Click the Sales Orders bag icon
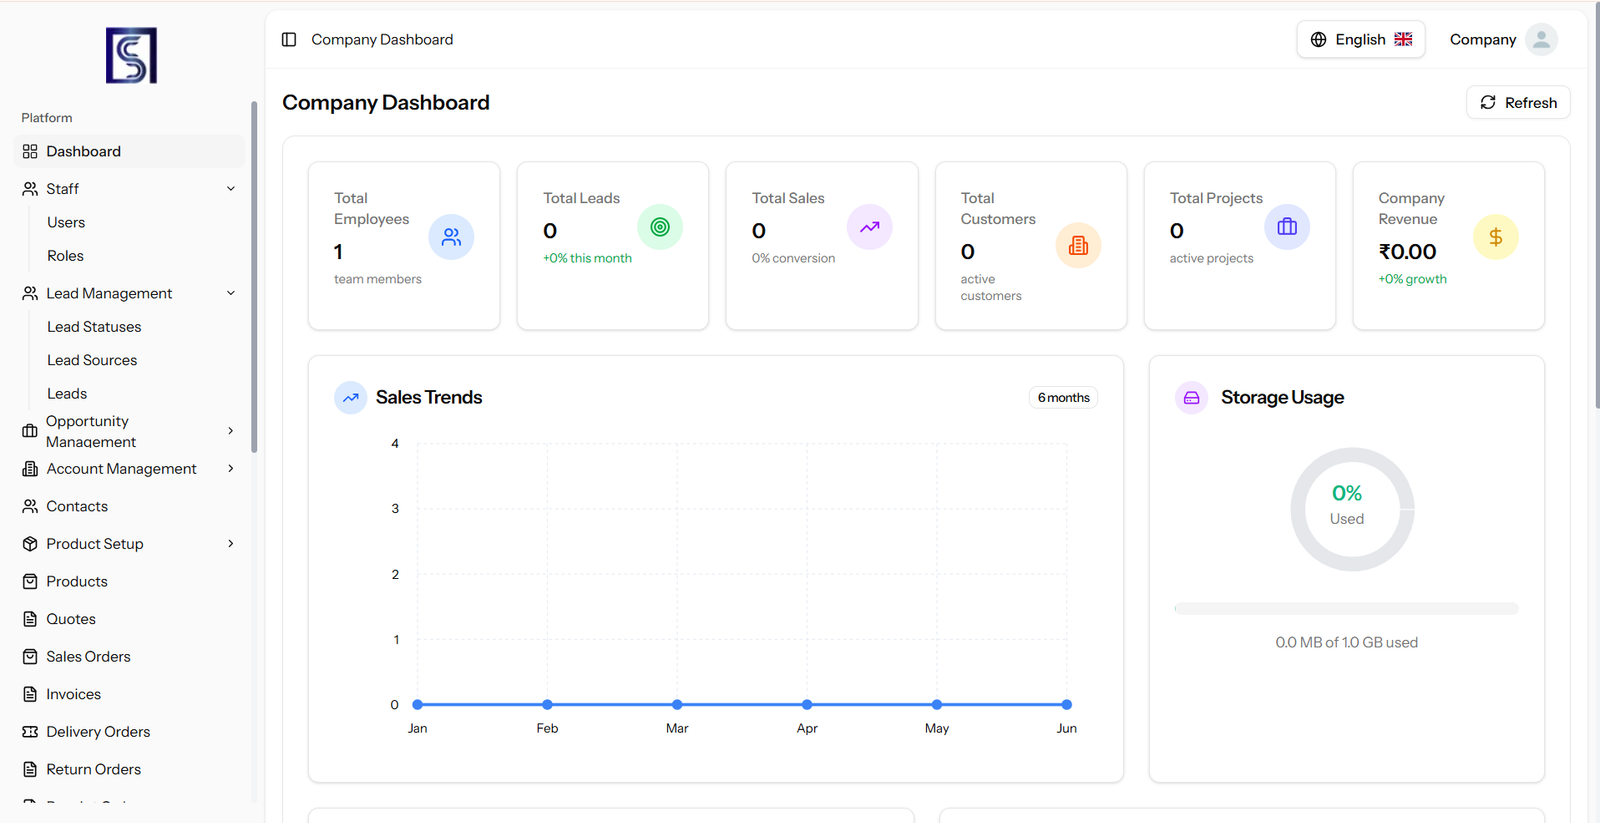The image size is (1600, 823). 30,656
